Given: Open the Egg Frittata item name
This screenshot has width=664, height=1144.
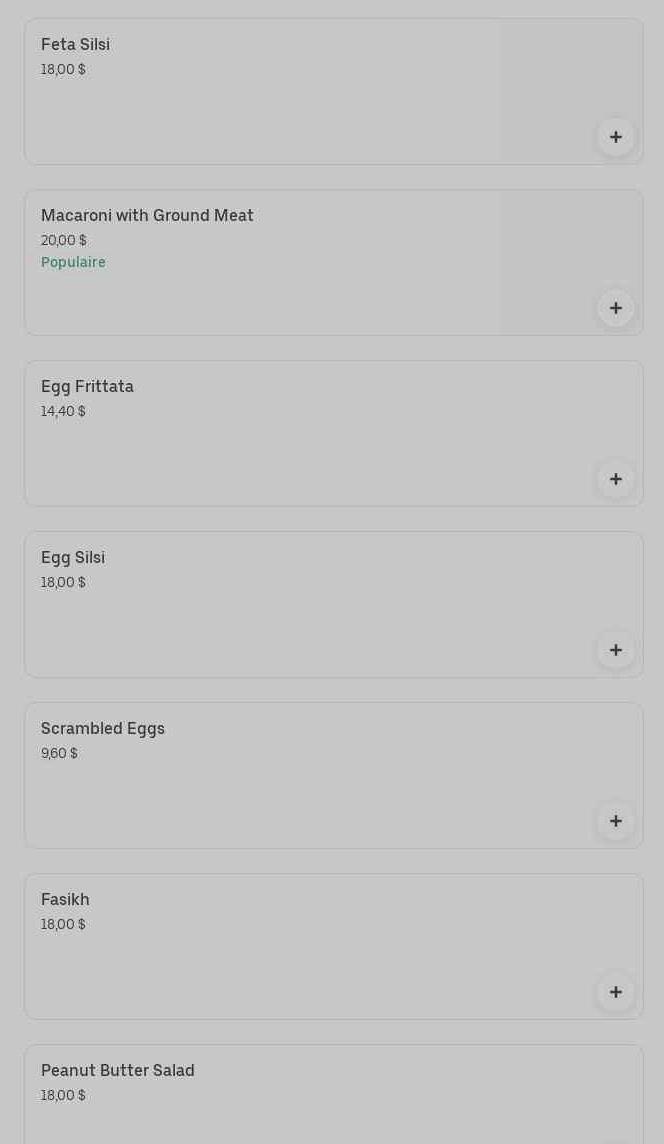Looking at the screenshot, I should 87,386.
